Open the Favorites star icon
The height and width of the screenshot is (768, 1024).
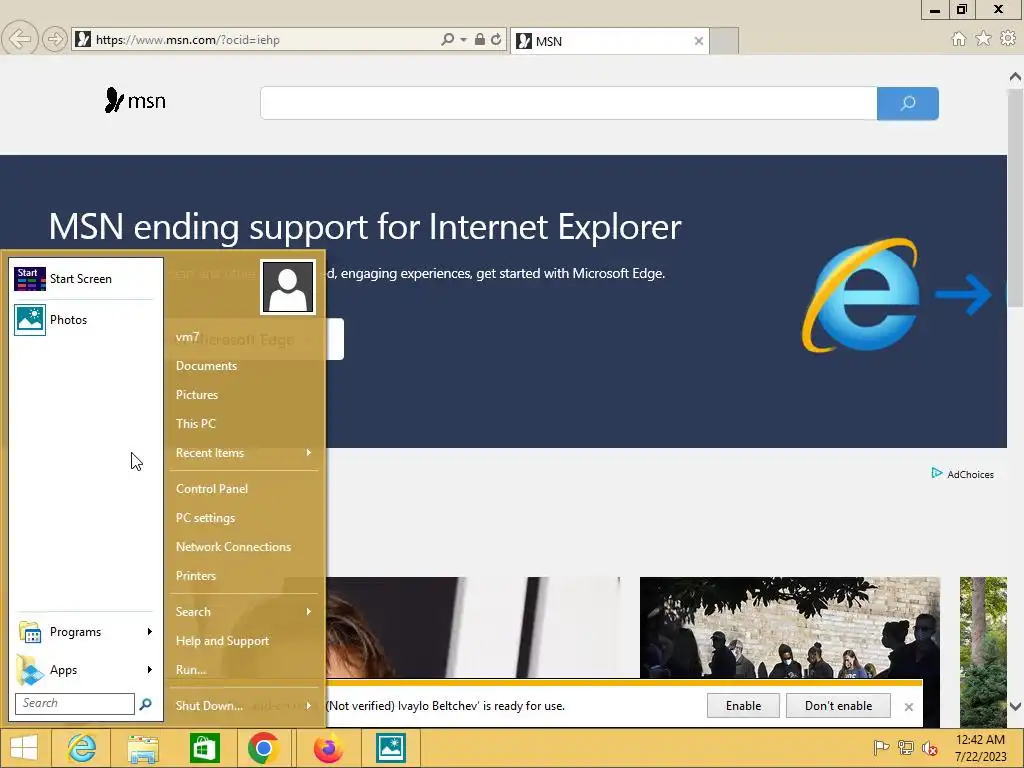(984, 39)
